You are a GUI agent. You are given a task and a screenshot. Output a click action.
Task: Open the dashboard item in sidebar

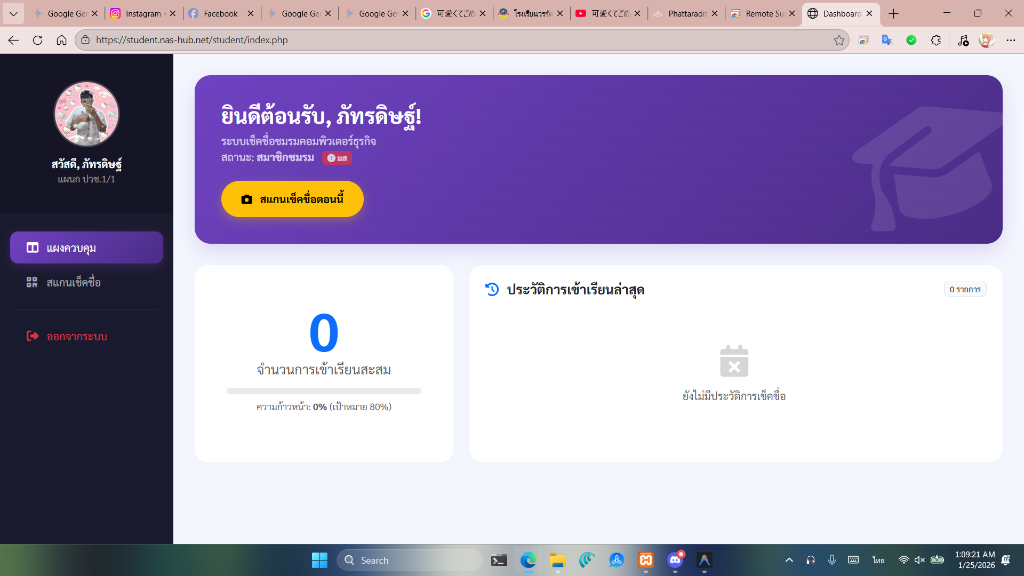click(86, 248)
